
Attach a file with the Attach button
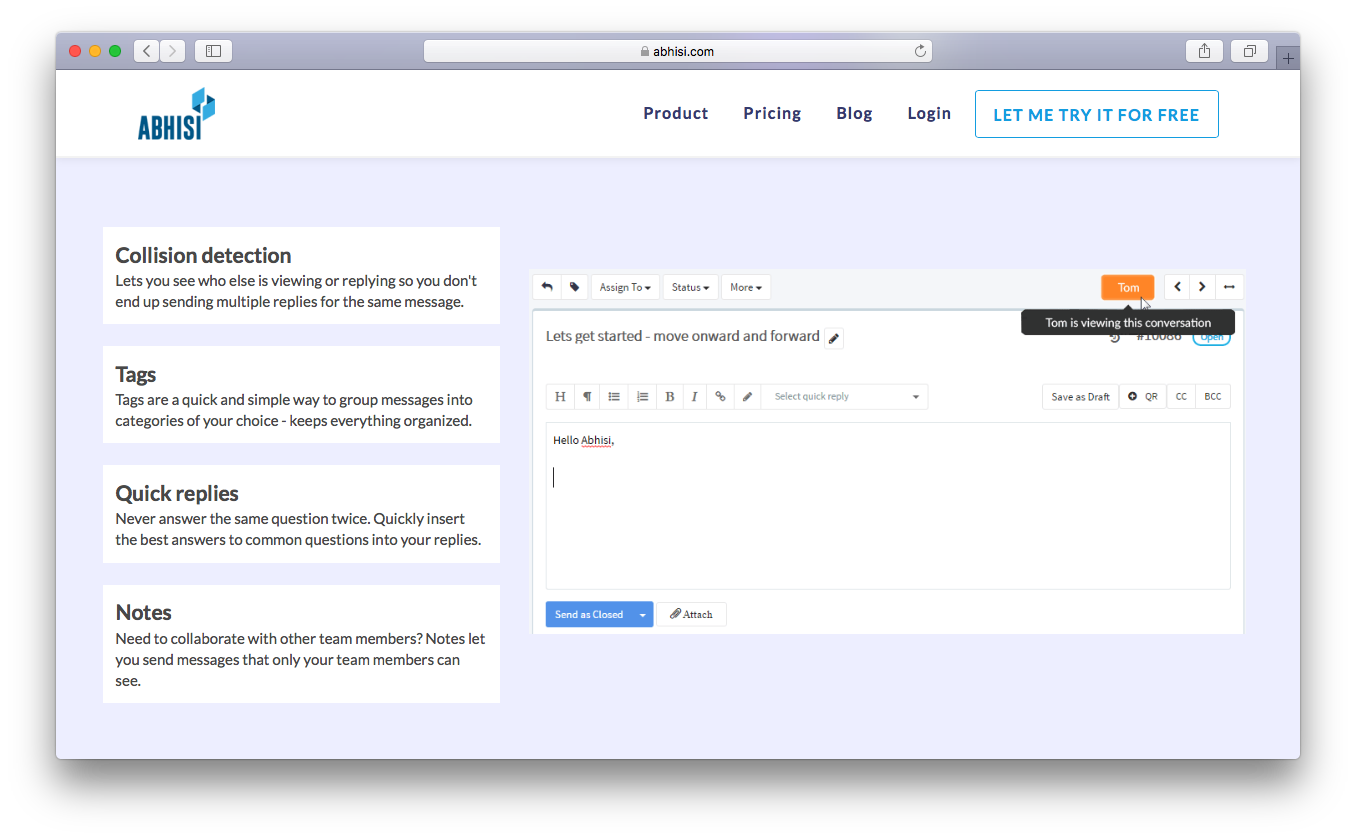(691, 614)
